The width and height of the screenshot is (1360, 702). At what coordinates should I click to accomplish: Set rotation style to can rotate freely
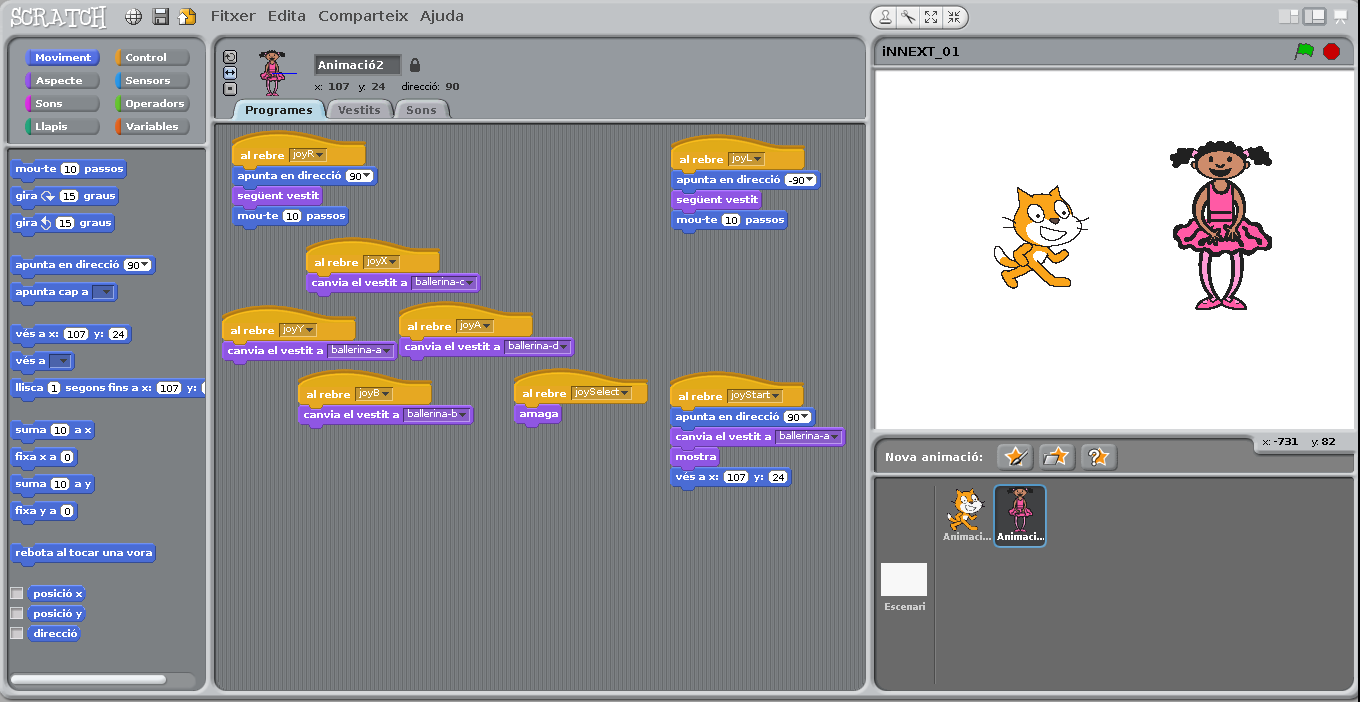[230, 57]
